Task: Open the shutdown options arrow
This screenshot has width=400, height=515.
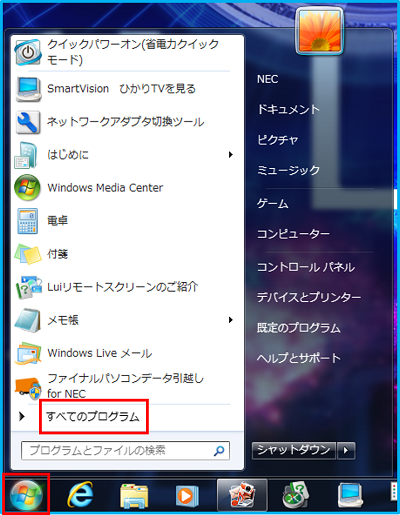Action: 346,451
